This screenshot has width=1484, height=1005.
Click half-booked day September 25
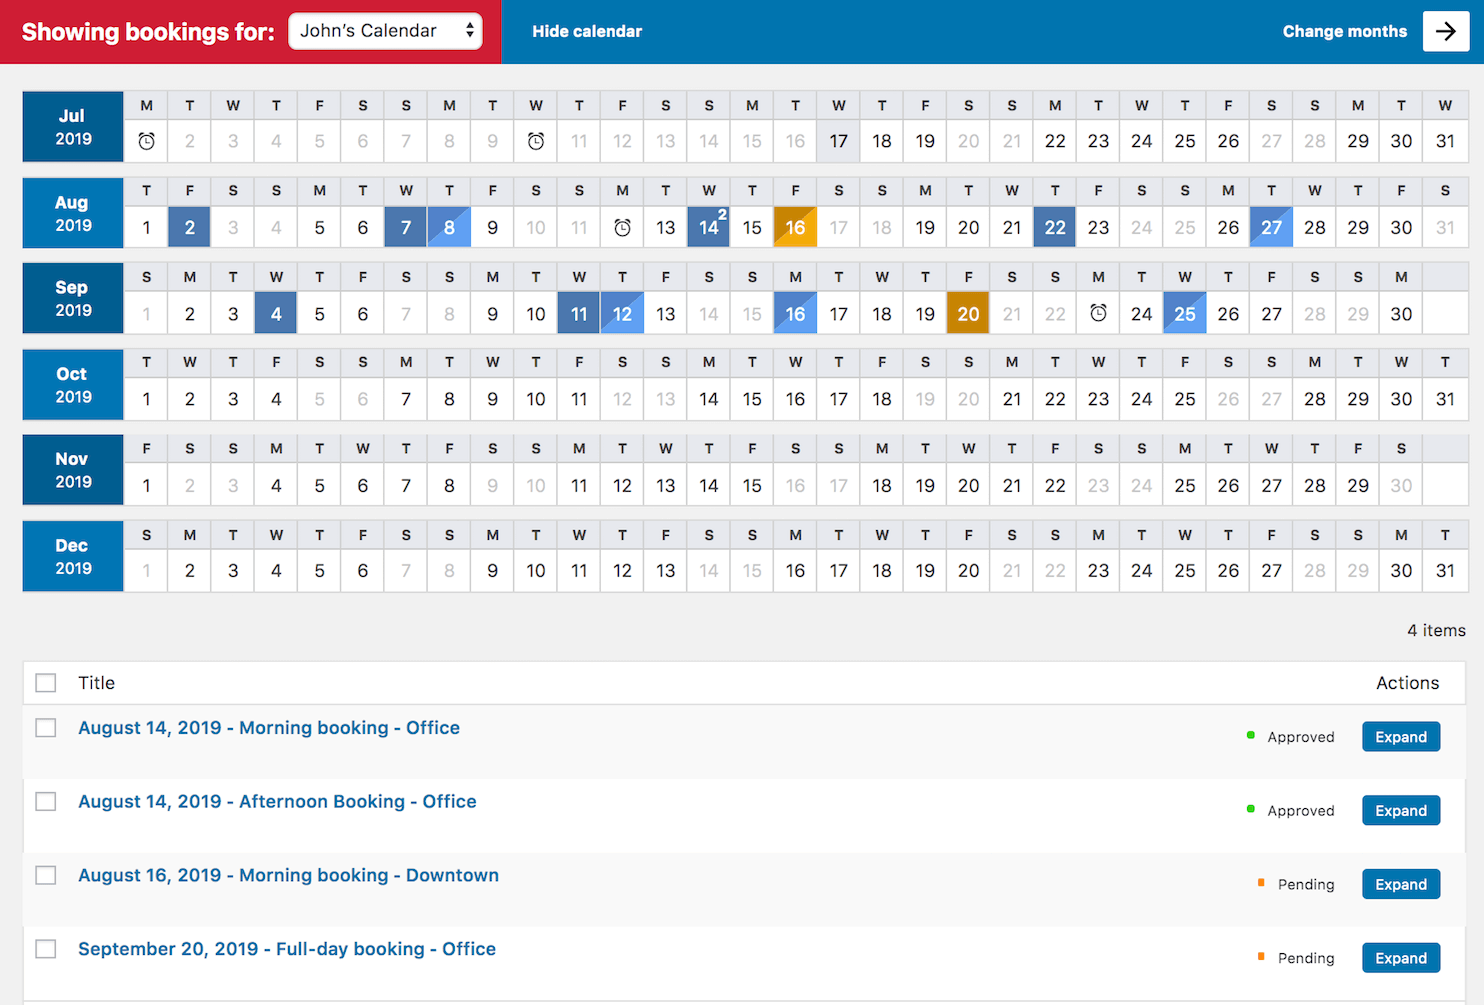coord(1185,314)
